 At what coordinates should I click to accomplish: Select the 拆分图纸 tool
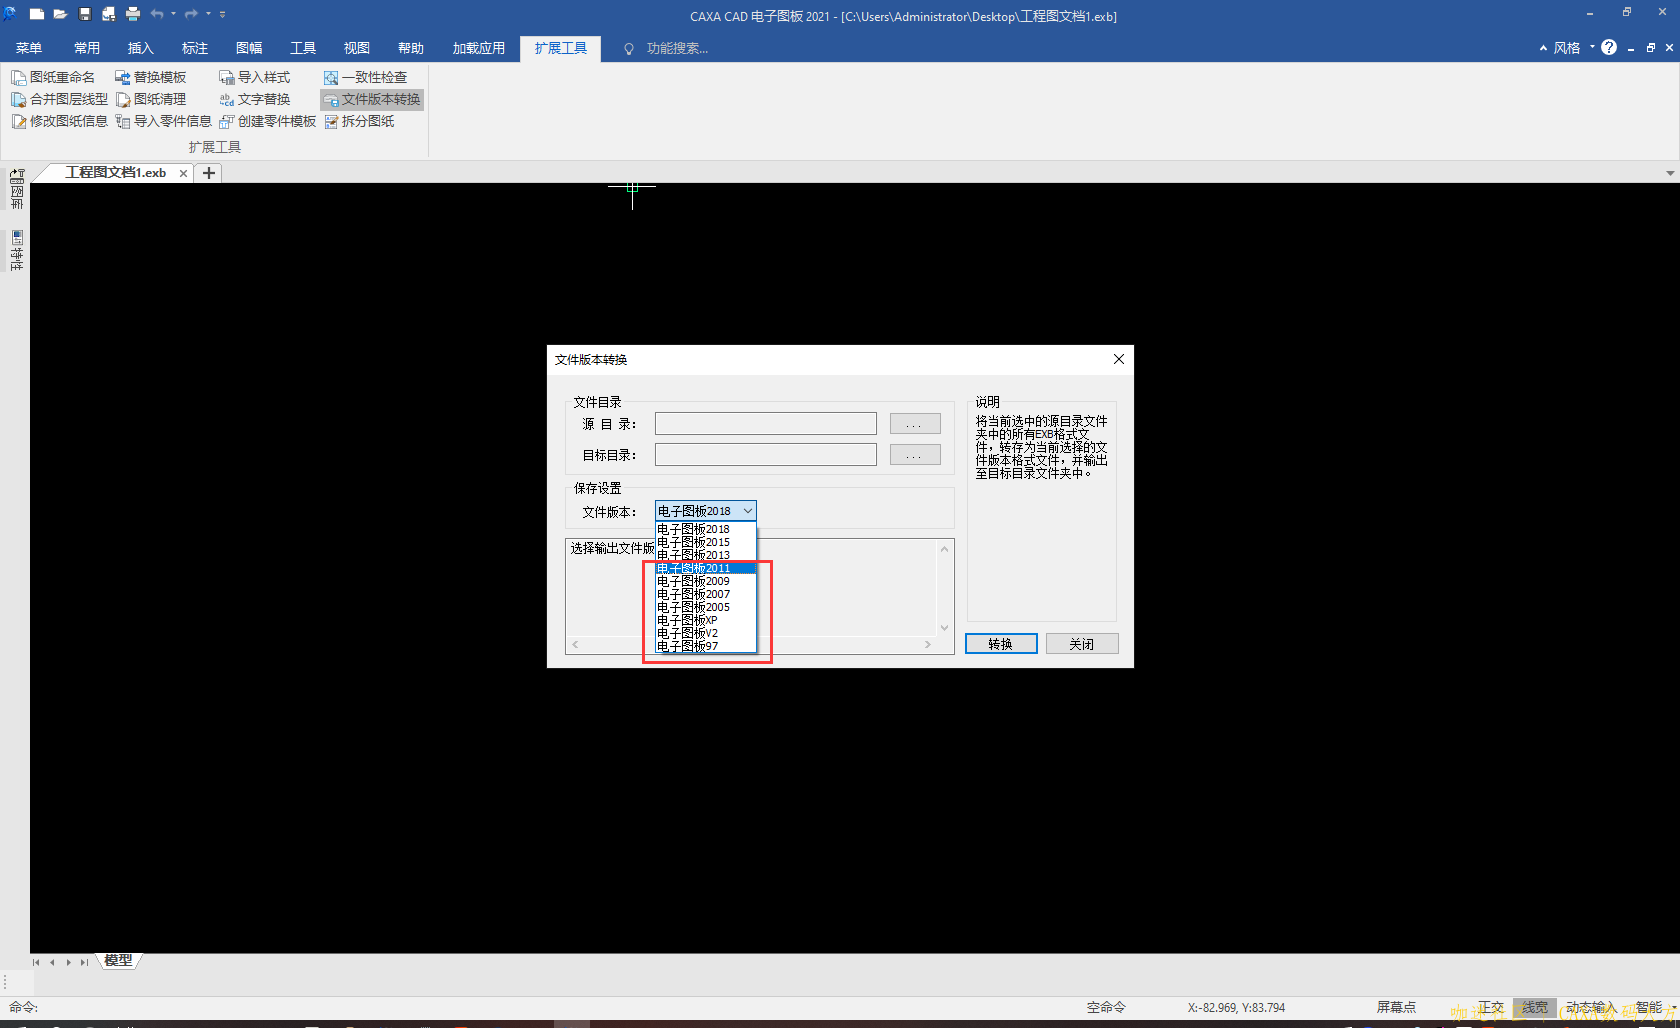(x=359, y=121)
